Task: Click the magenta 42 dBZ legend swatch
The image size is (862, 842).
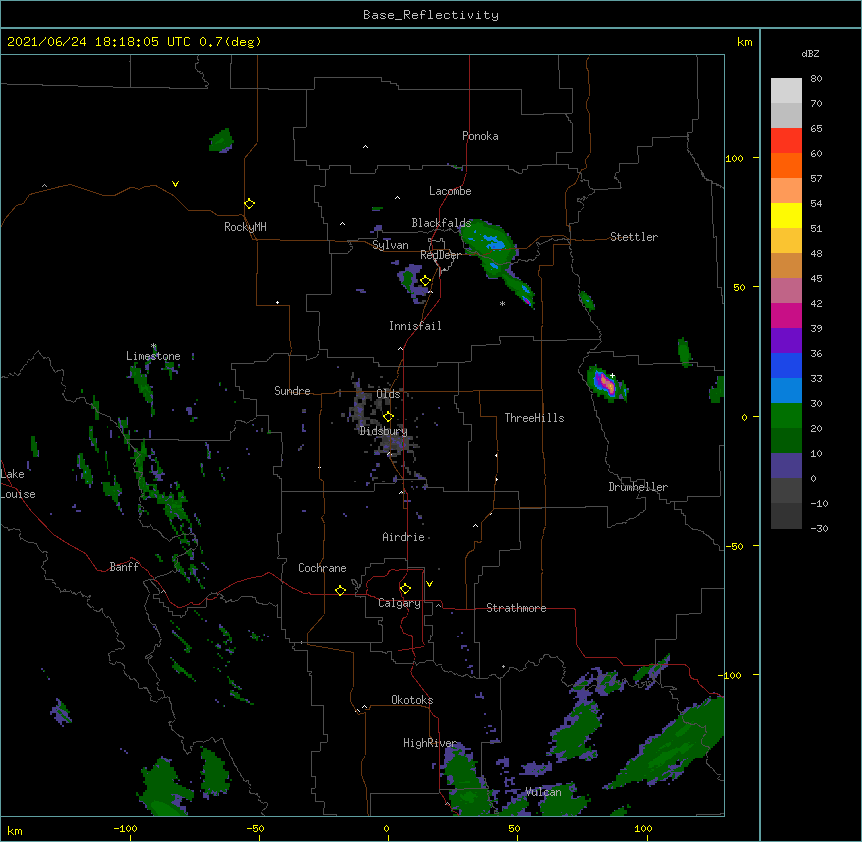Action: pos(786,315)
